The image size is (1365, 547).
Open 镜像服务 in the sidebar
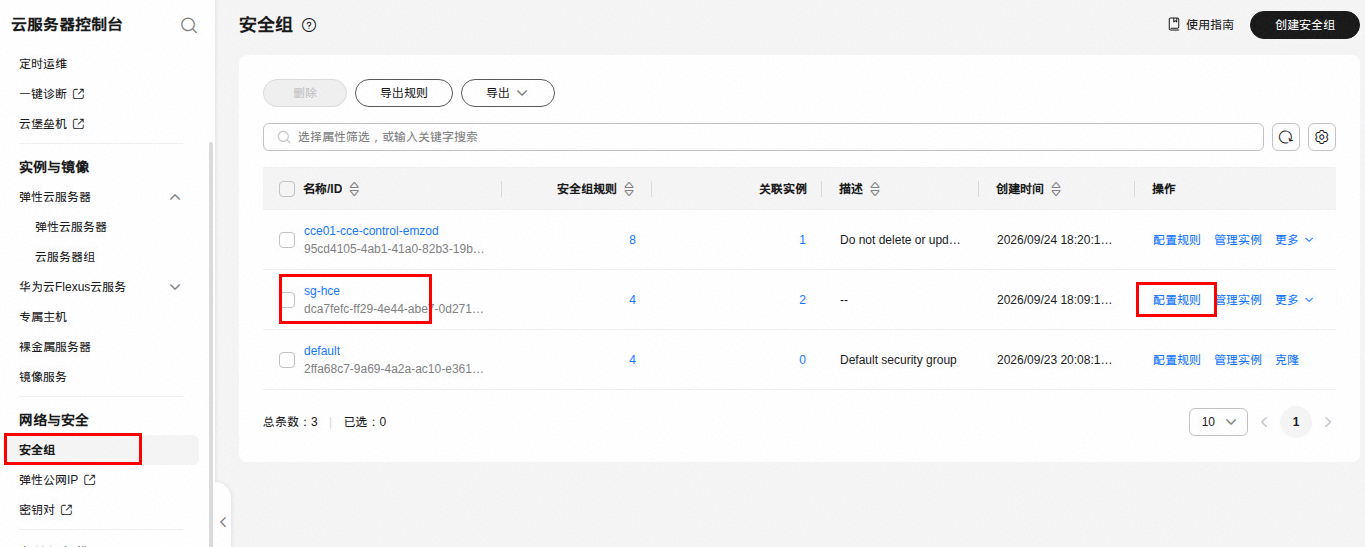click(x=43, y=377)
